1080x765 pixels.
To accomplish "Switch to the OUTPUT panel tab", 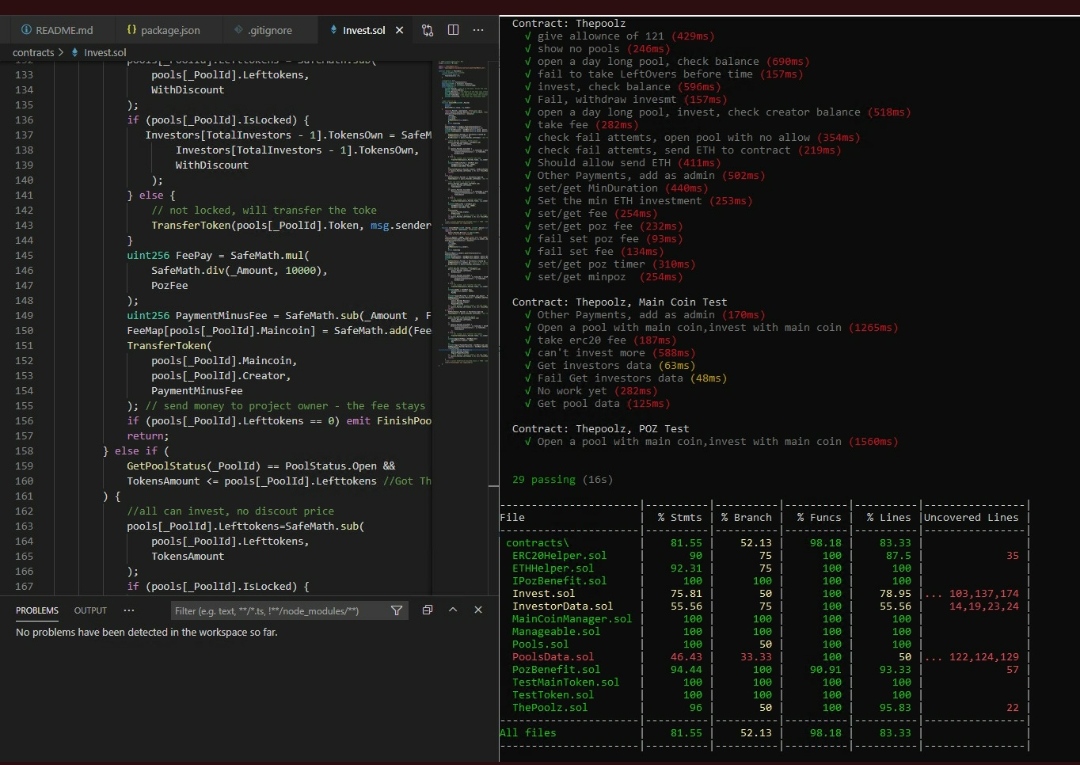I will click(90, 610).
